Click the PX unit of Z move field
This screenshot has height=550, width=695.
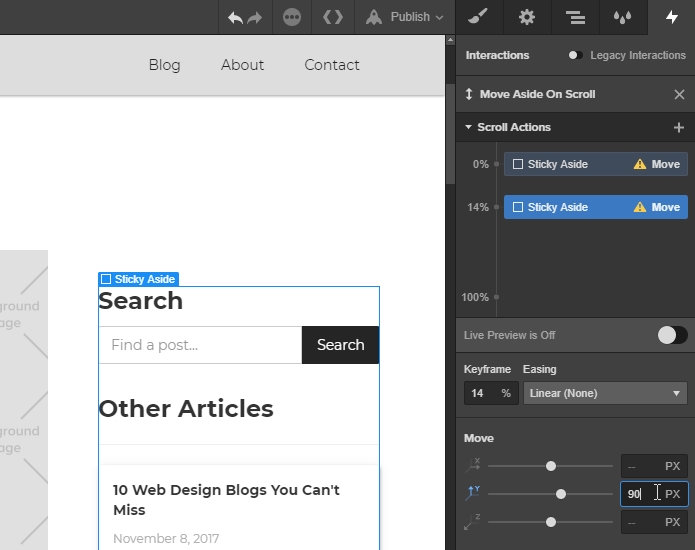[672, 522]
